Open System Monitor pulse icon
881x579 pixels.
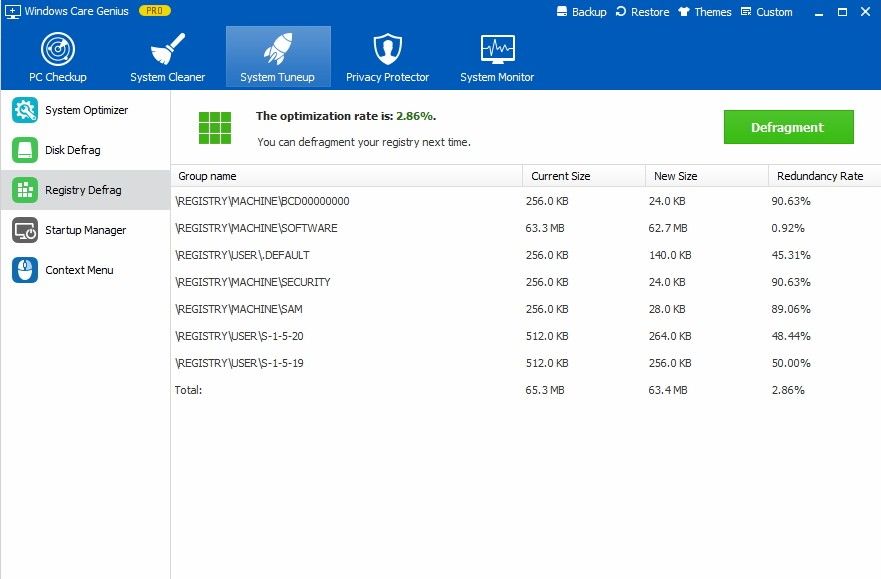click(x=497, y=49)
